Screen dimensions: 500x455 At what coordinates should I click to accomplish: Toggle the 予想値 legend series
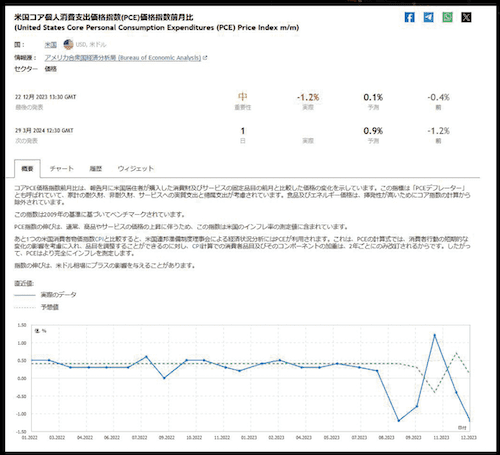click(x=36, y=307)
